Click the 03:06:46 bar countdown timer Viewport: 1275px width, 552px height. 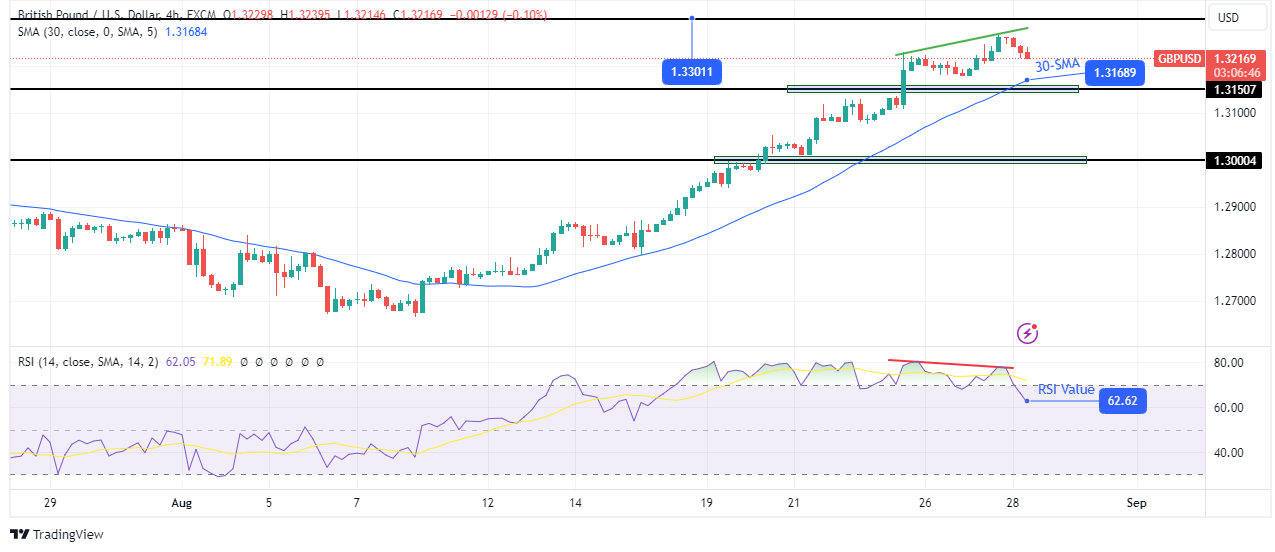click(x=1237, y=73)
